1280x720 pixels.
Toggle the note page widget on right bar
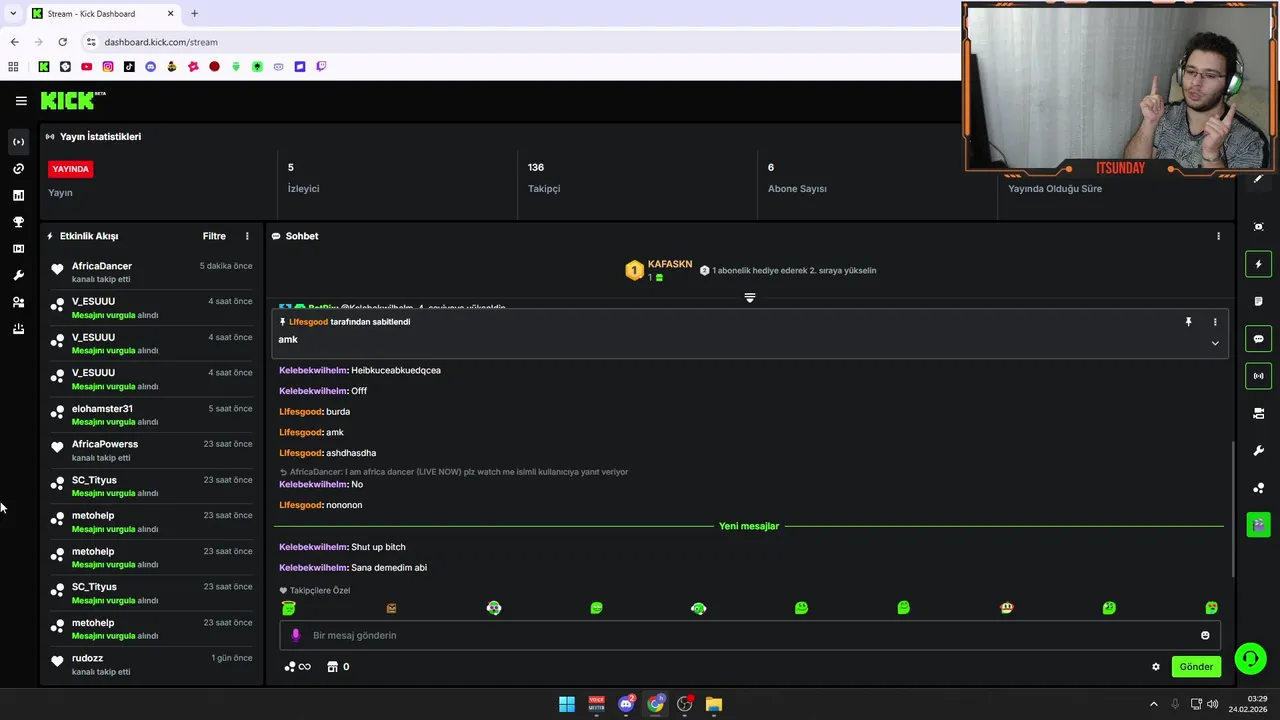tap(1258, 301)
